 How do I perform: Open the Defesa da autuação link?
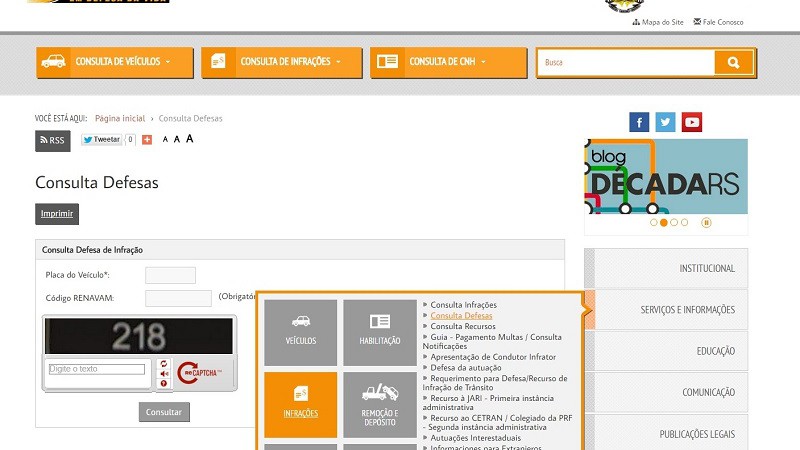pyautogui.click(x=466, y=368)
